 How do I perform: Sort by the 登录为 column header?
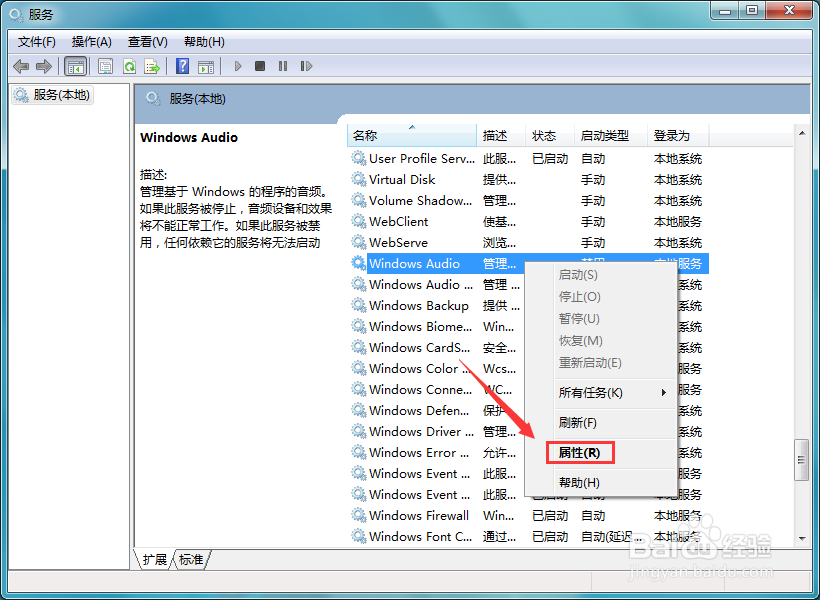click(x=678, y=135)
